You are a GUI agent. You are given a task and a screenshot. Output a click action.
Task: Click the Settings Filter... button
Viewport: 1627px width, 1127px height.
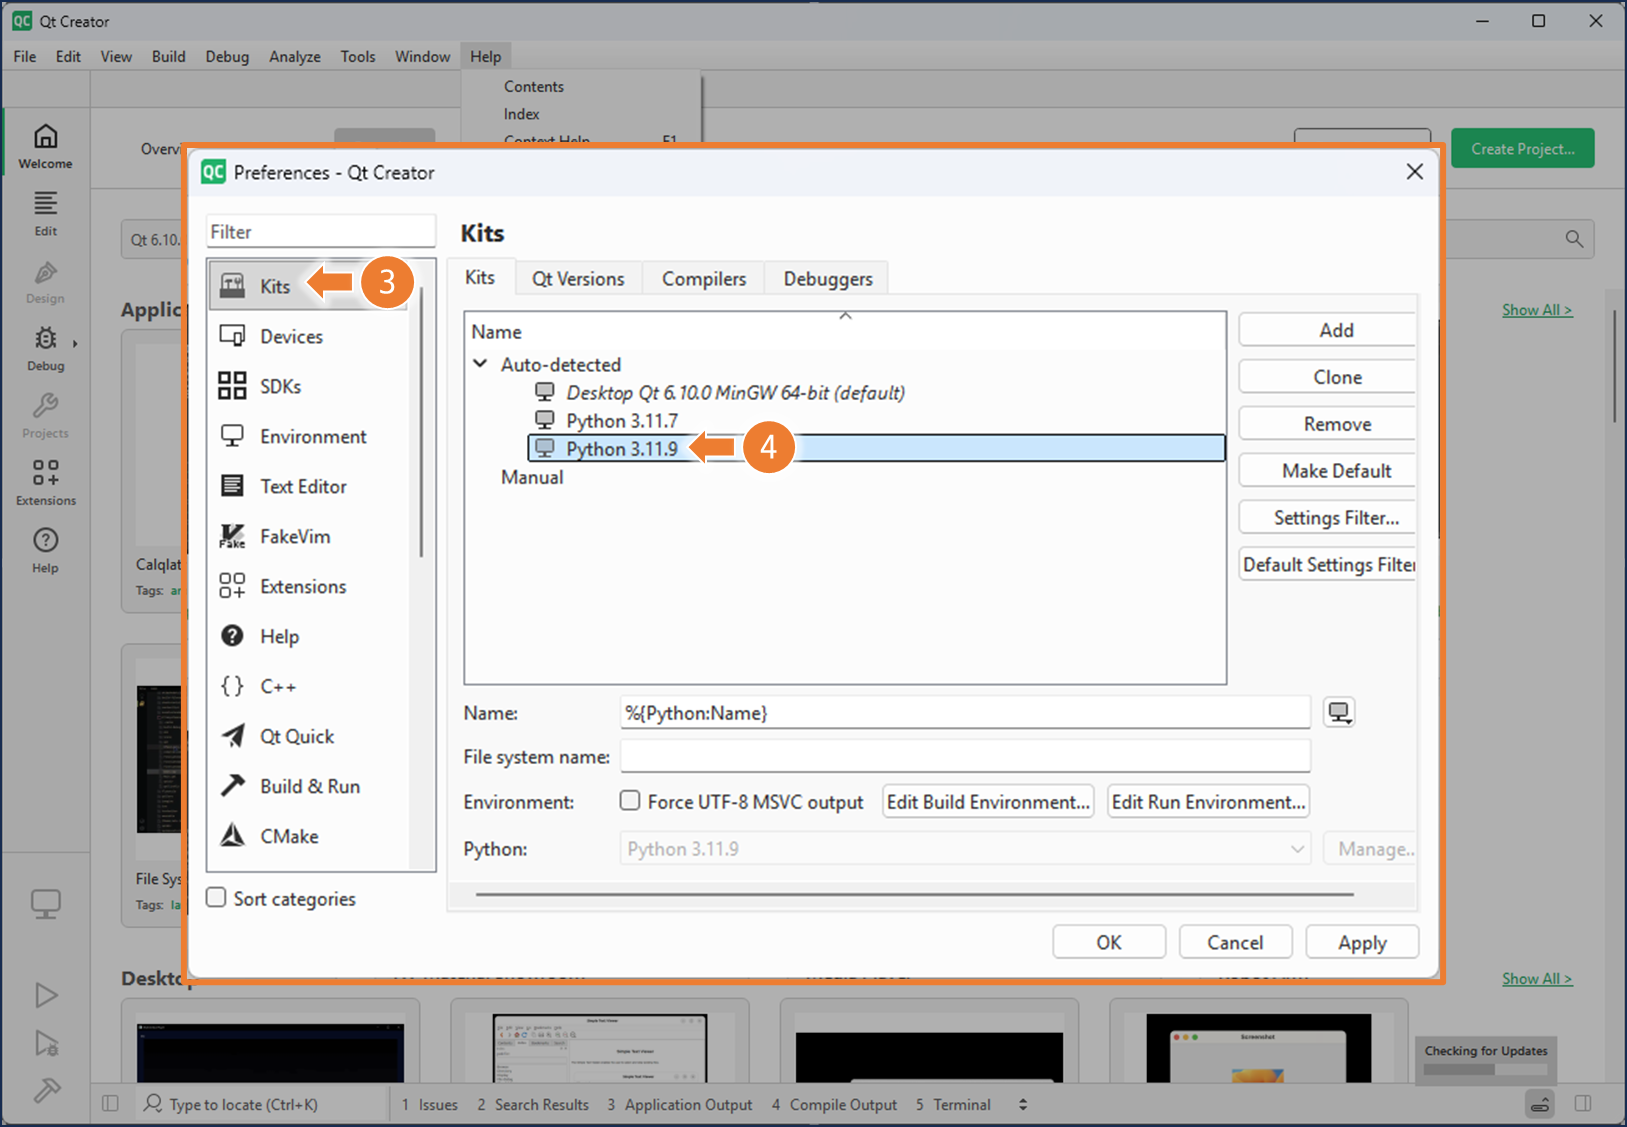[x=1327, y=518]
